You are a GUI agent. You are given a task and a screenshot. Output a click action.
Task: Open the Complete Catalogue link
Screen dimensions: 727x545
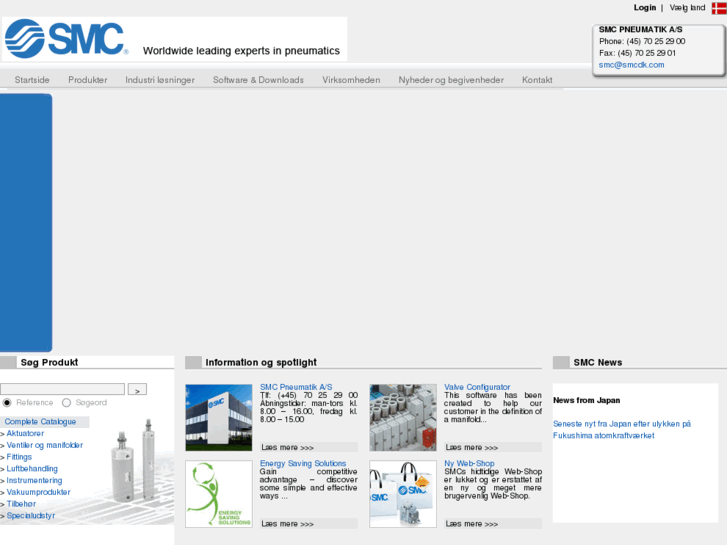click(40, 422)
